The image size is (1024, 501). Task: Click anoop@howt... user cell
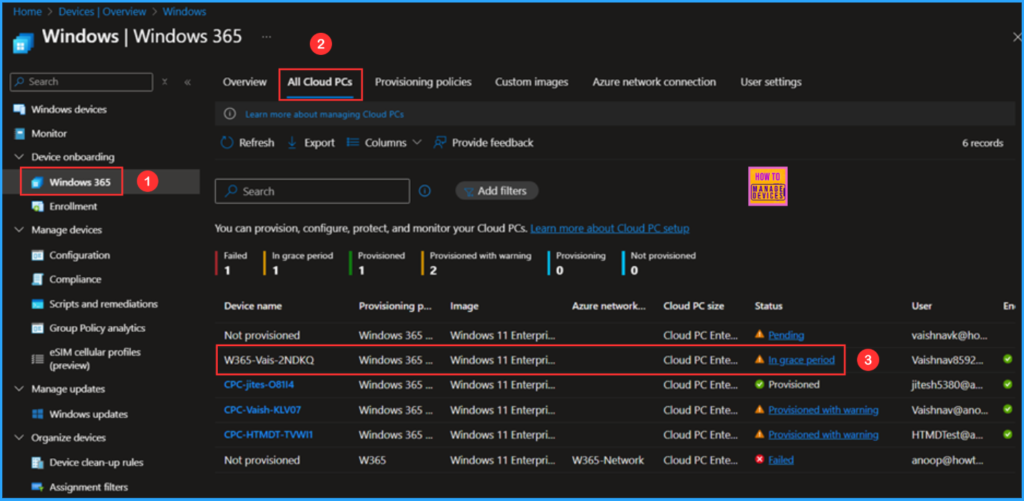tap(948, 460)
